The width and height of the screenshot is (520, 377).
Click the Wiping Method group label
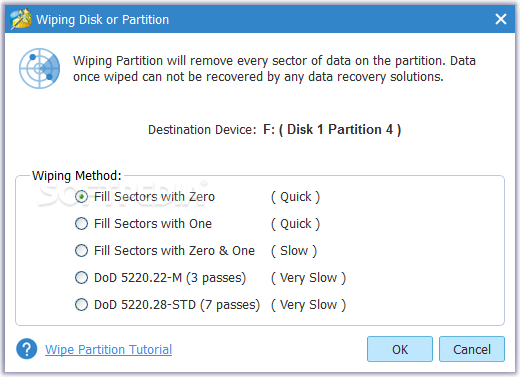coord(77,176)
